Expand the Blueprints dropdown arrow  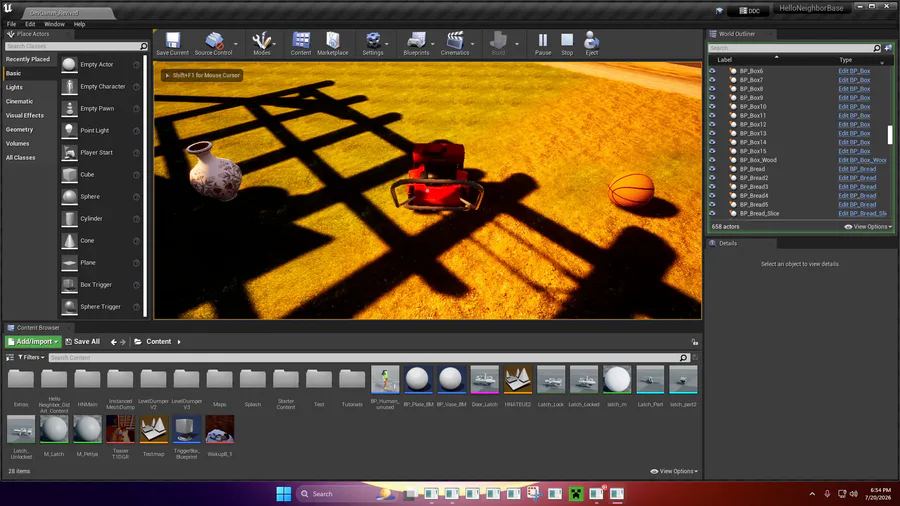pyautogui.click(x=433, y=44)
